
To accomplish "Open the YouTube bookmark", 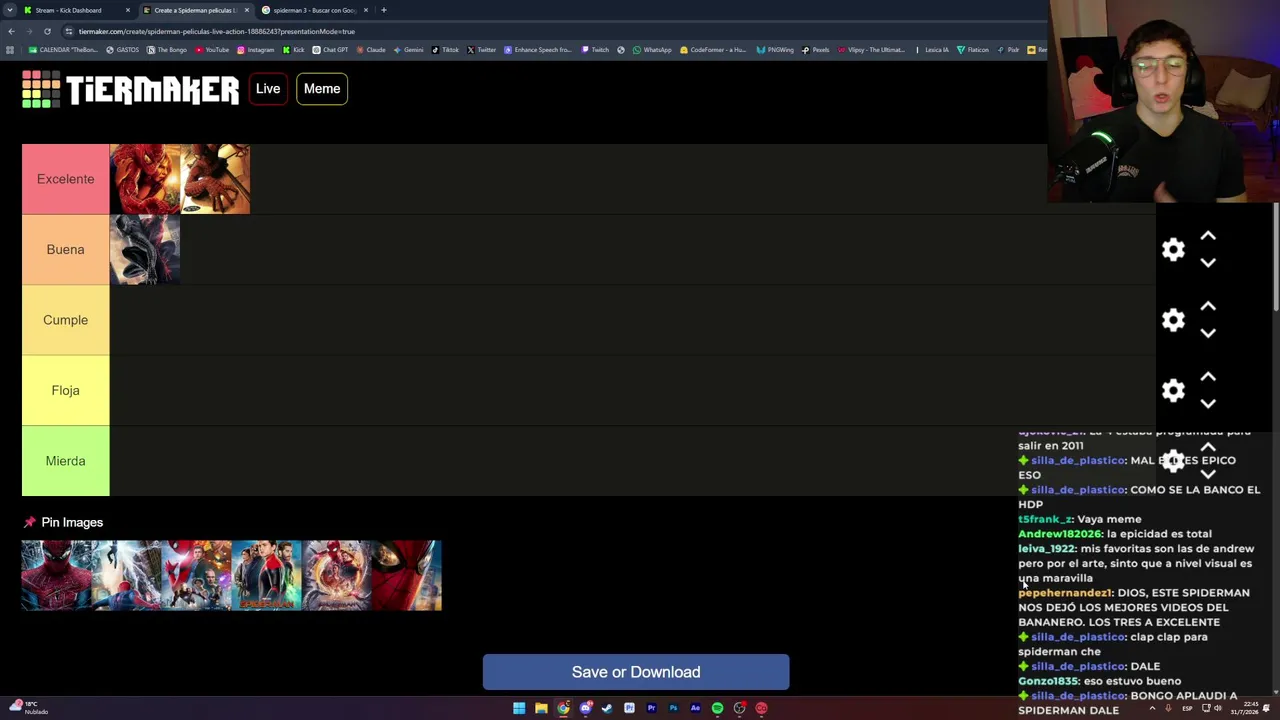I will pyautogui.click(x=212, y=50).
